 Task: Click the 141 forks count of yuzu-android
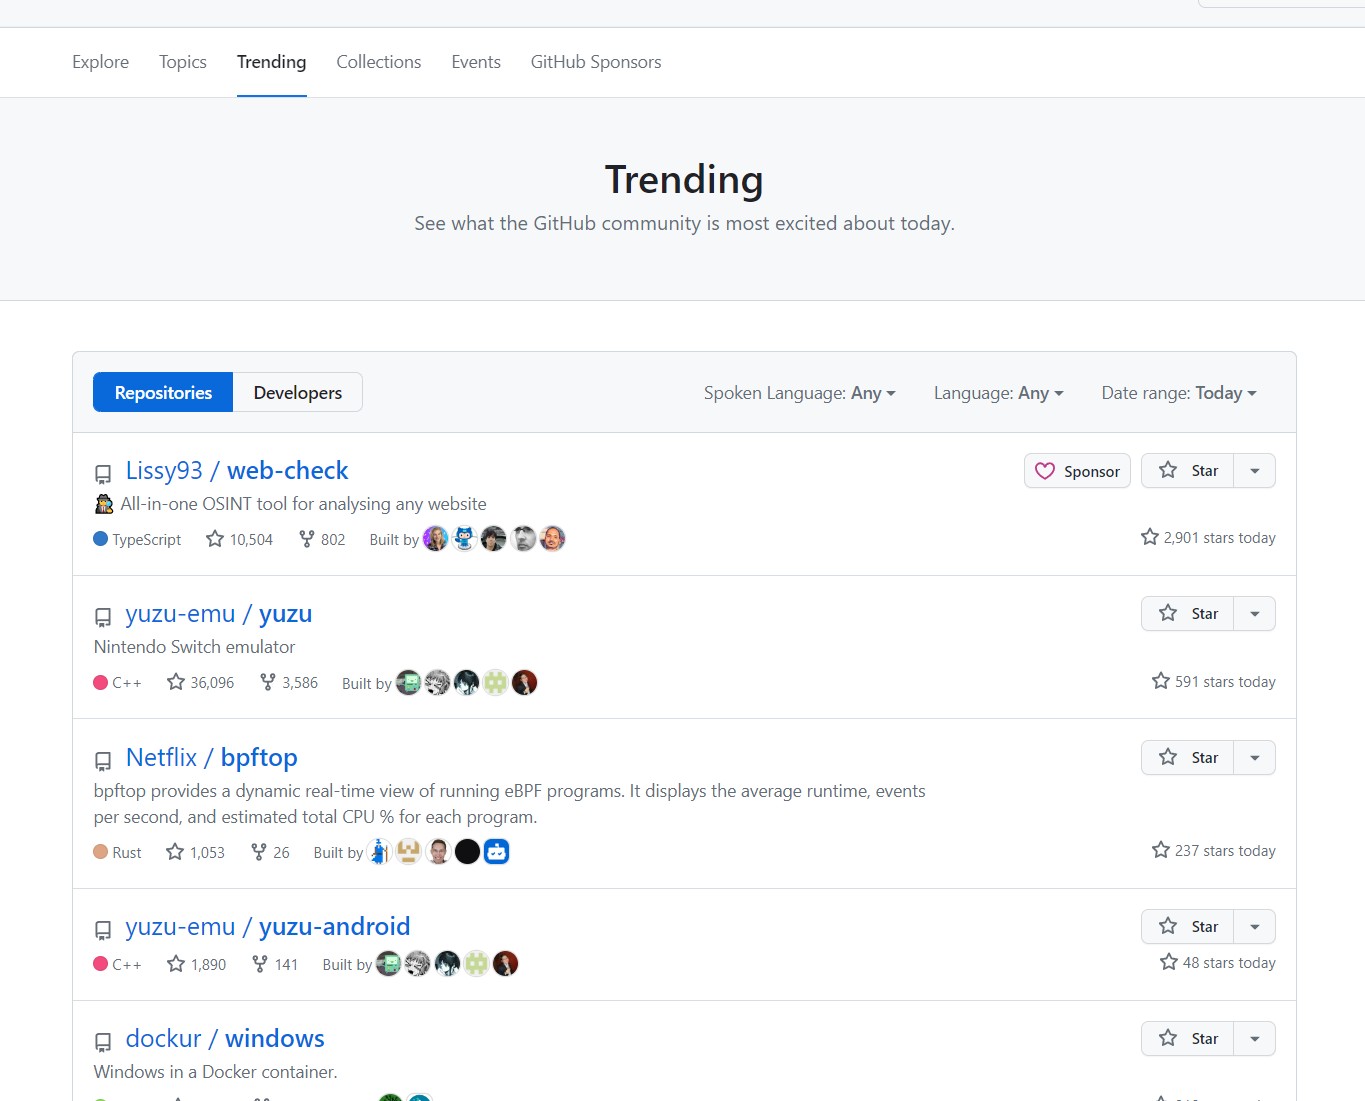coord(275,964)
